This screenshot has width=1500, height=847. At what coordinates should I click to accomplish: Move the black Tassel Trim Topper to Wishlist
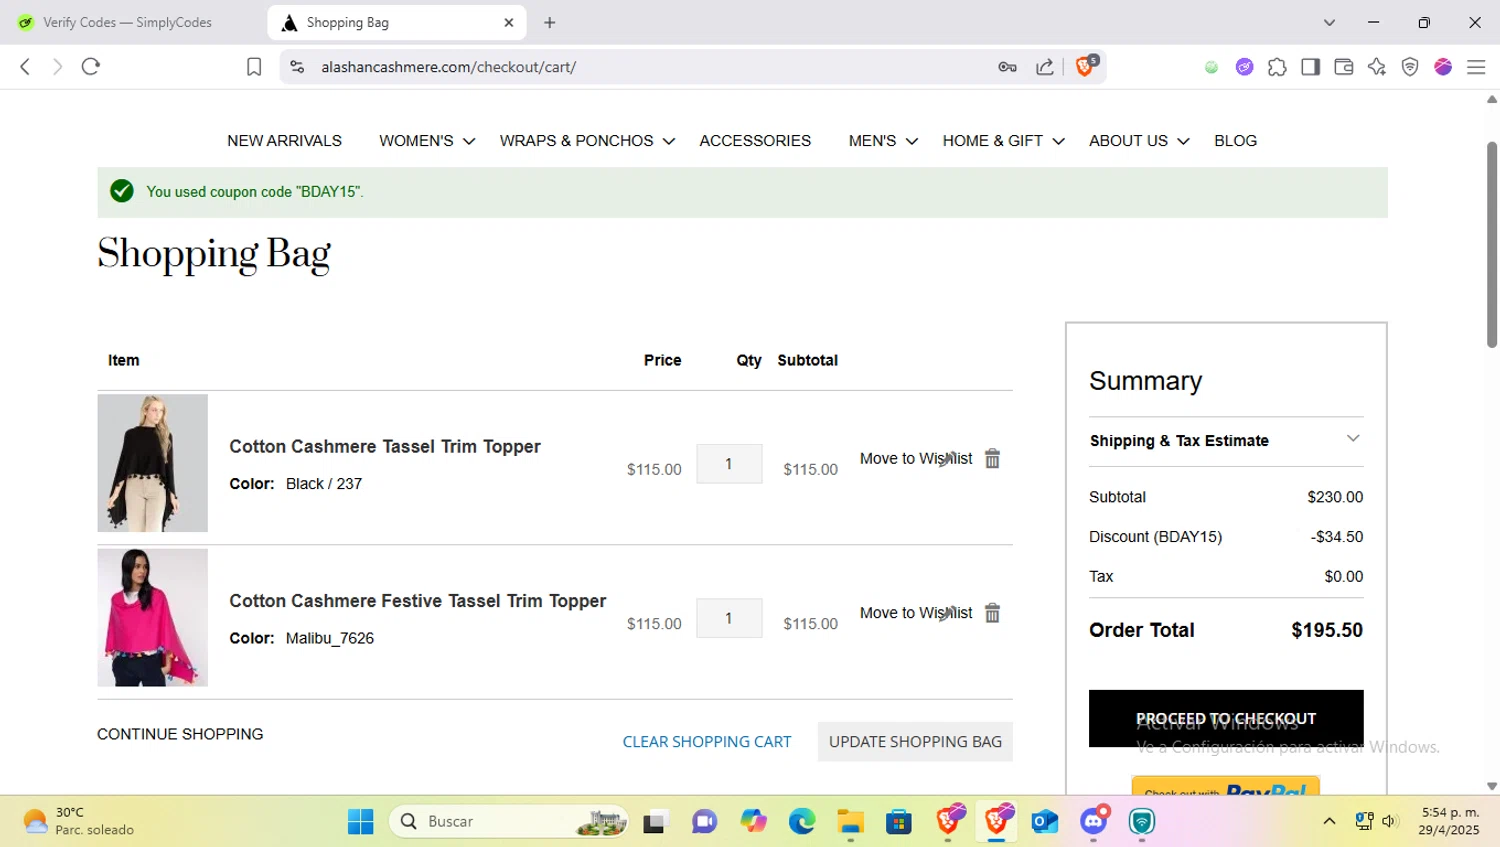coord(916,458)
